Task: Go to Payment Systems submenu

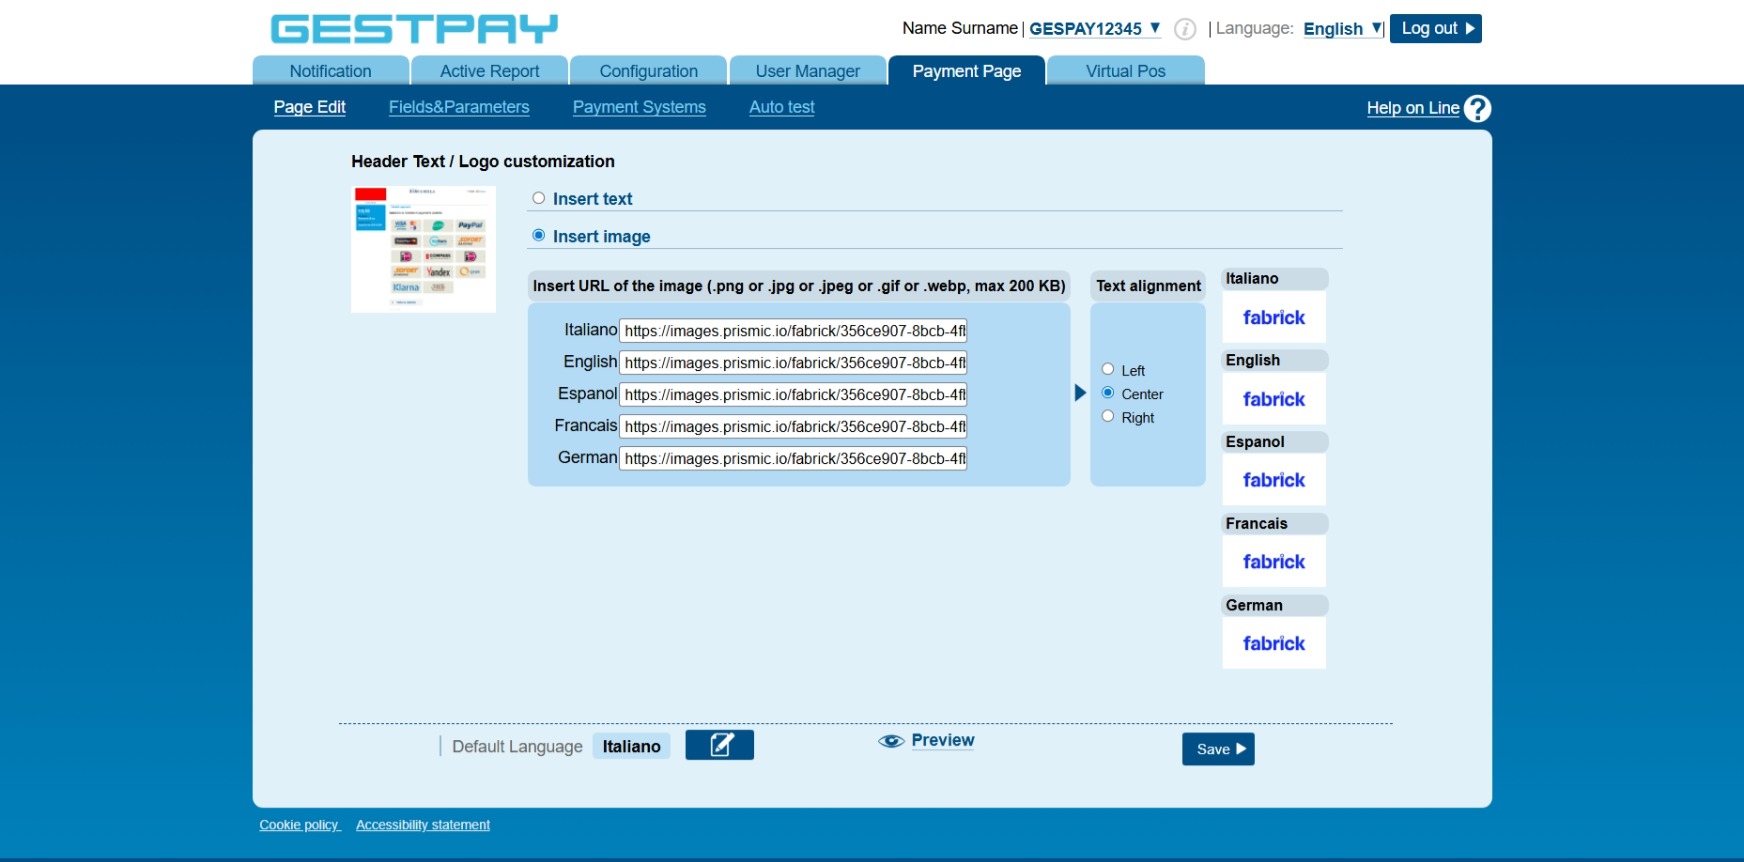Action: pyautogui.click(x=639, y=107)
